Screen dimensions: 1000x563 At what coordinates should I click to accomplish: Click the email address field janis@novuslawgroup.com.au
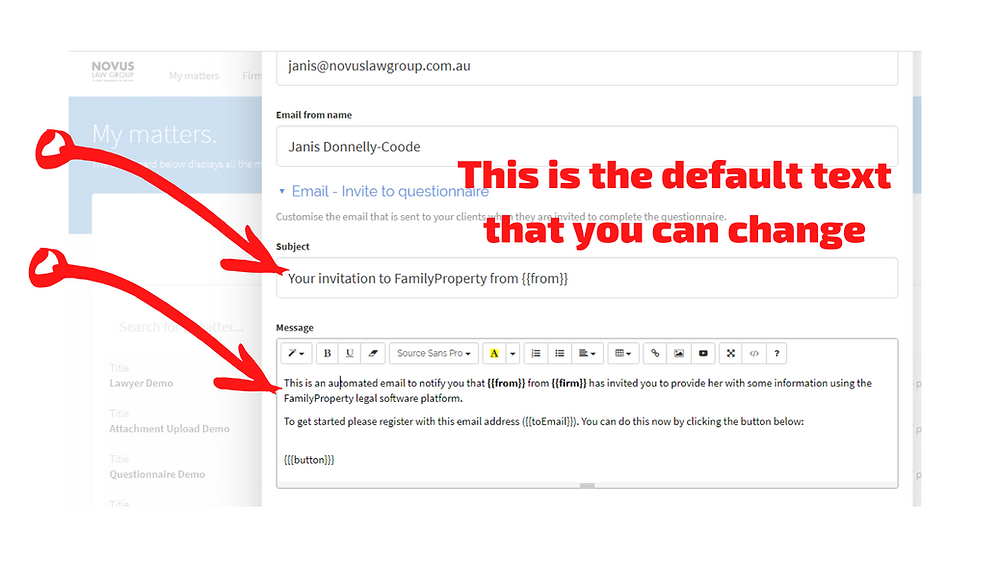click(587, 67)
